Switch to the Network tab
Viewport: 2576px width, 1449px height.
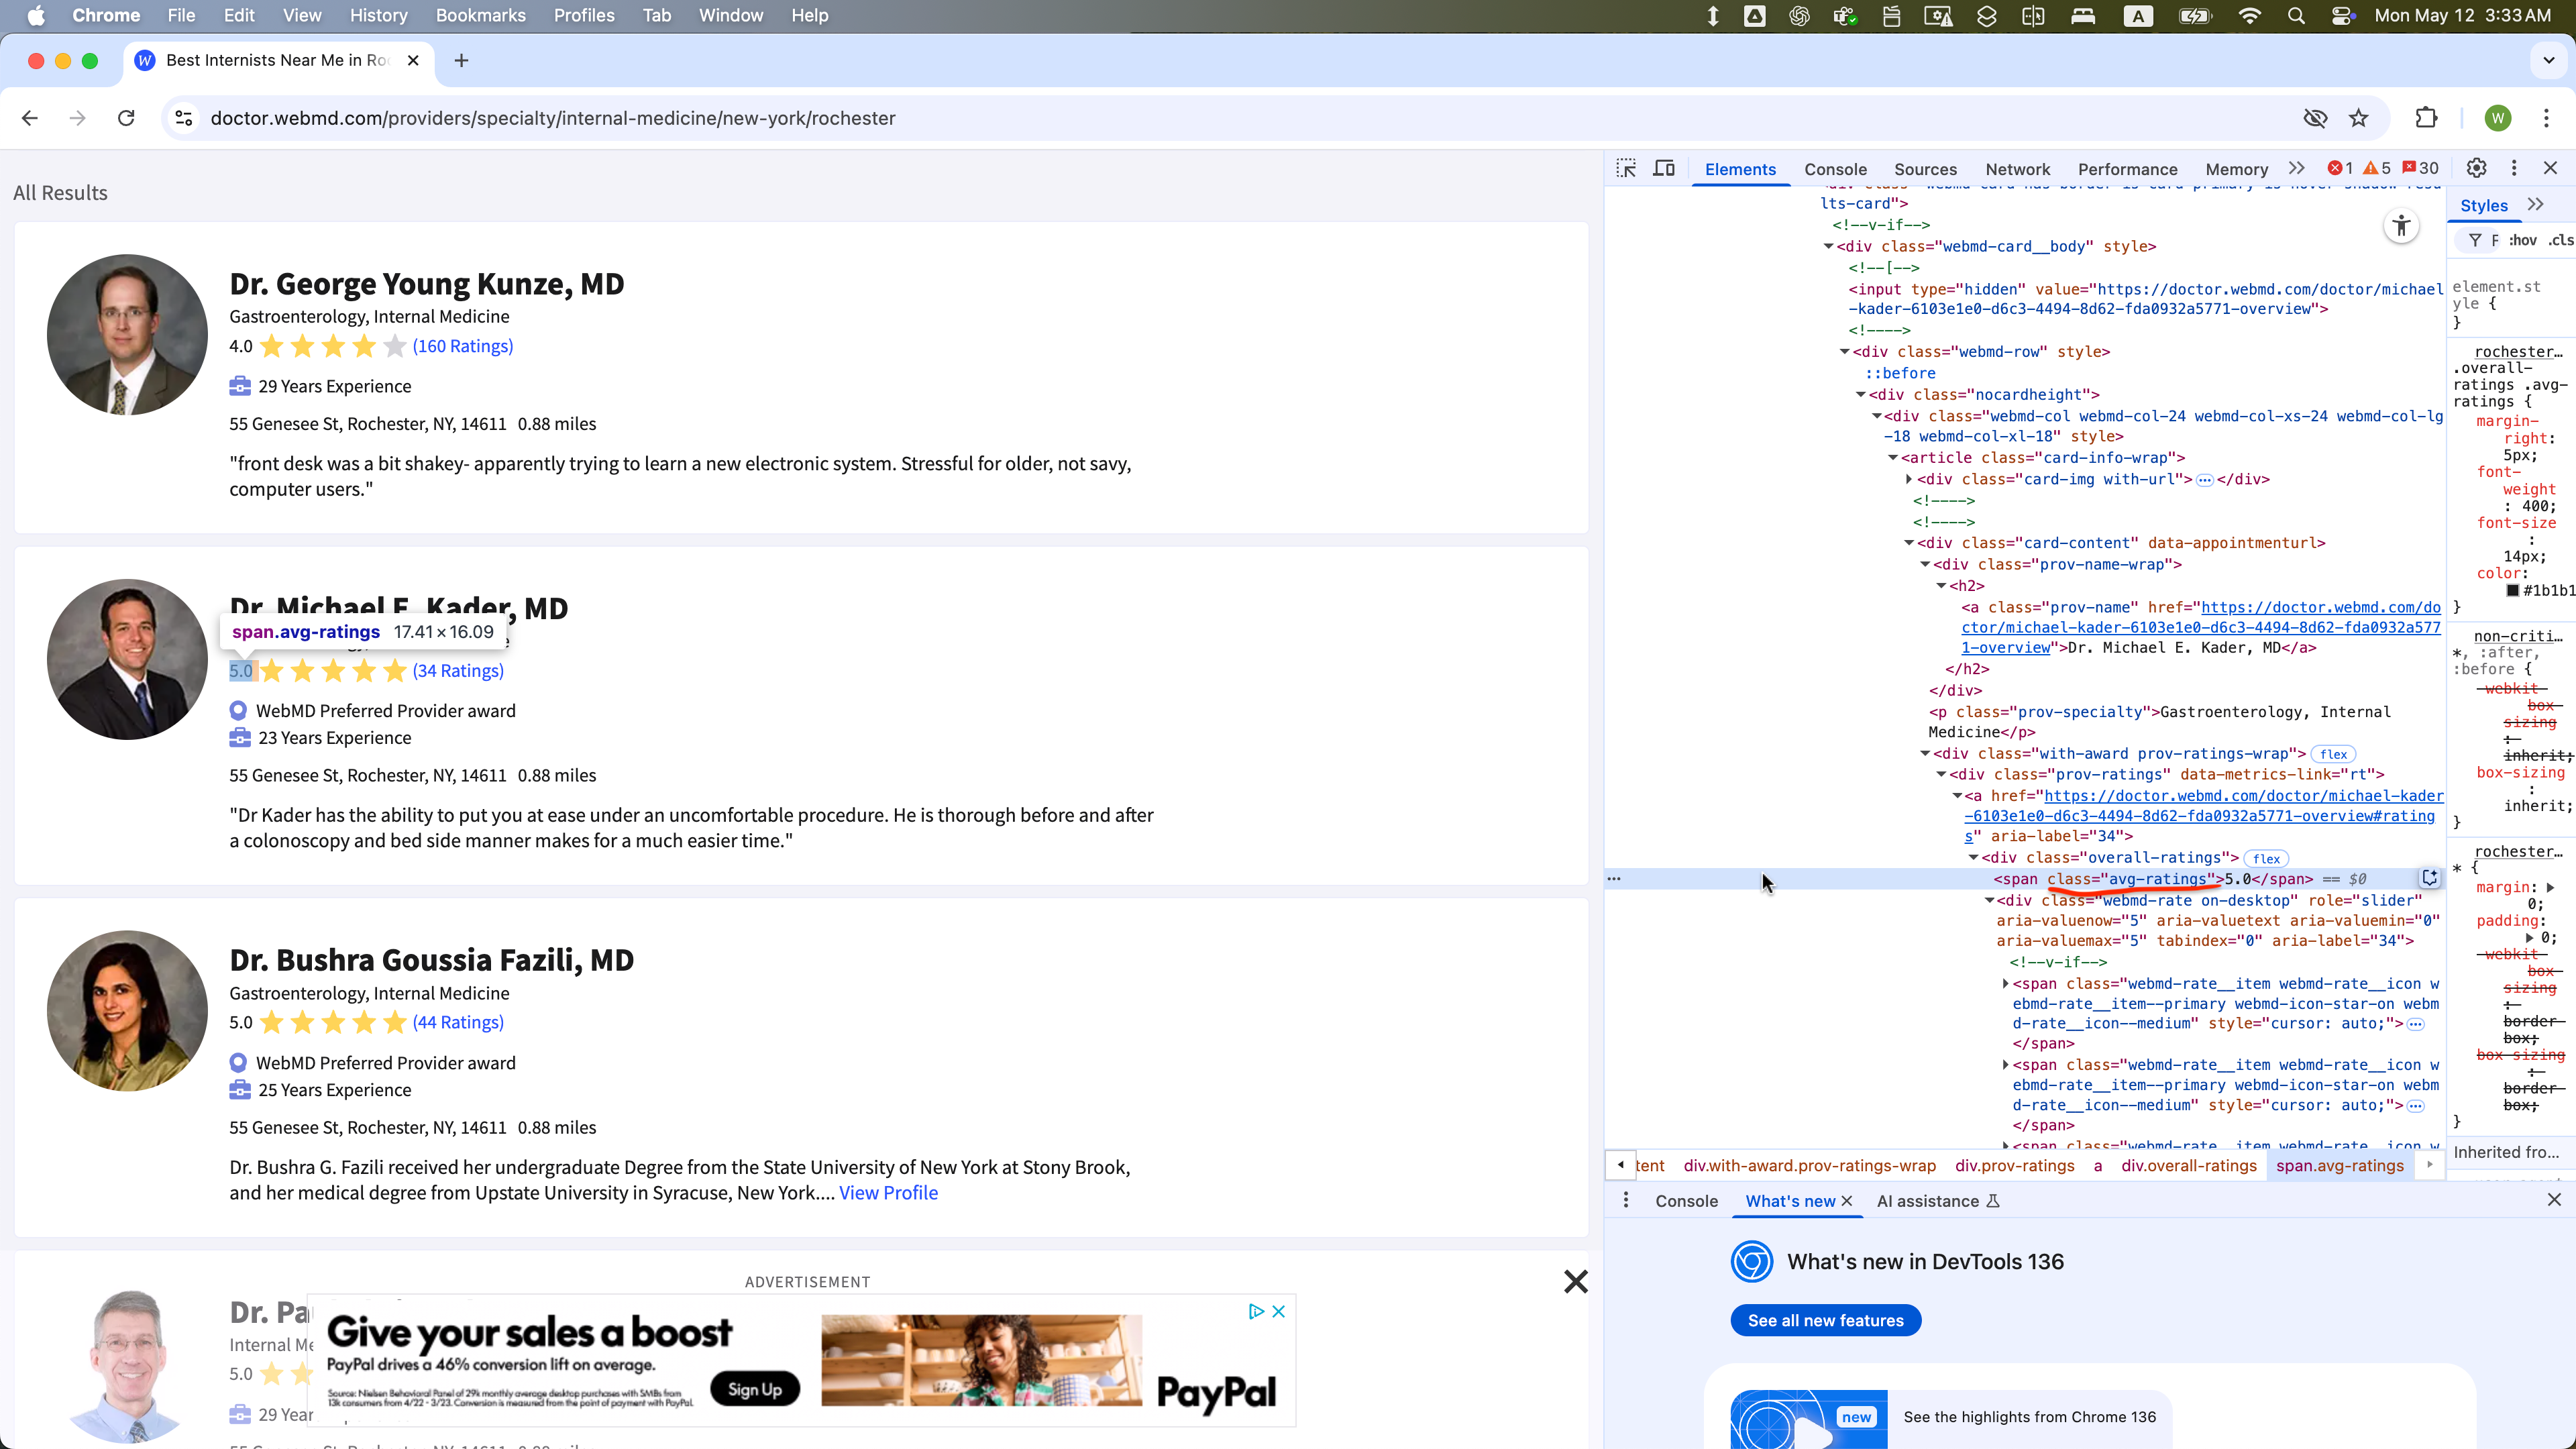pyautogui.click(x=2017, y=169)
